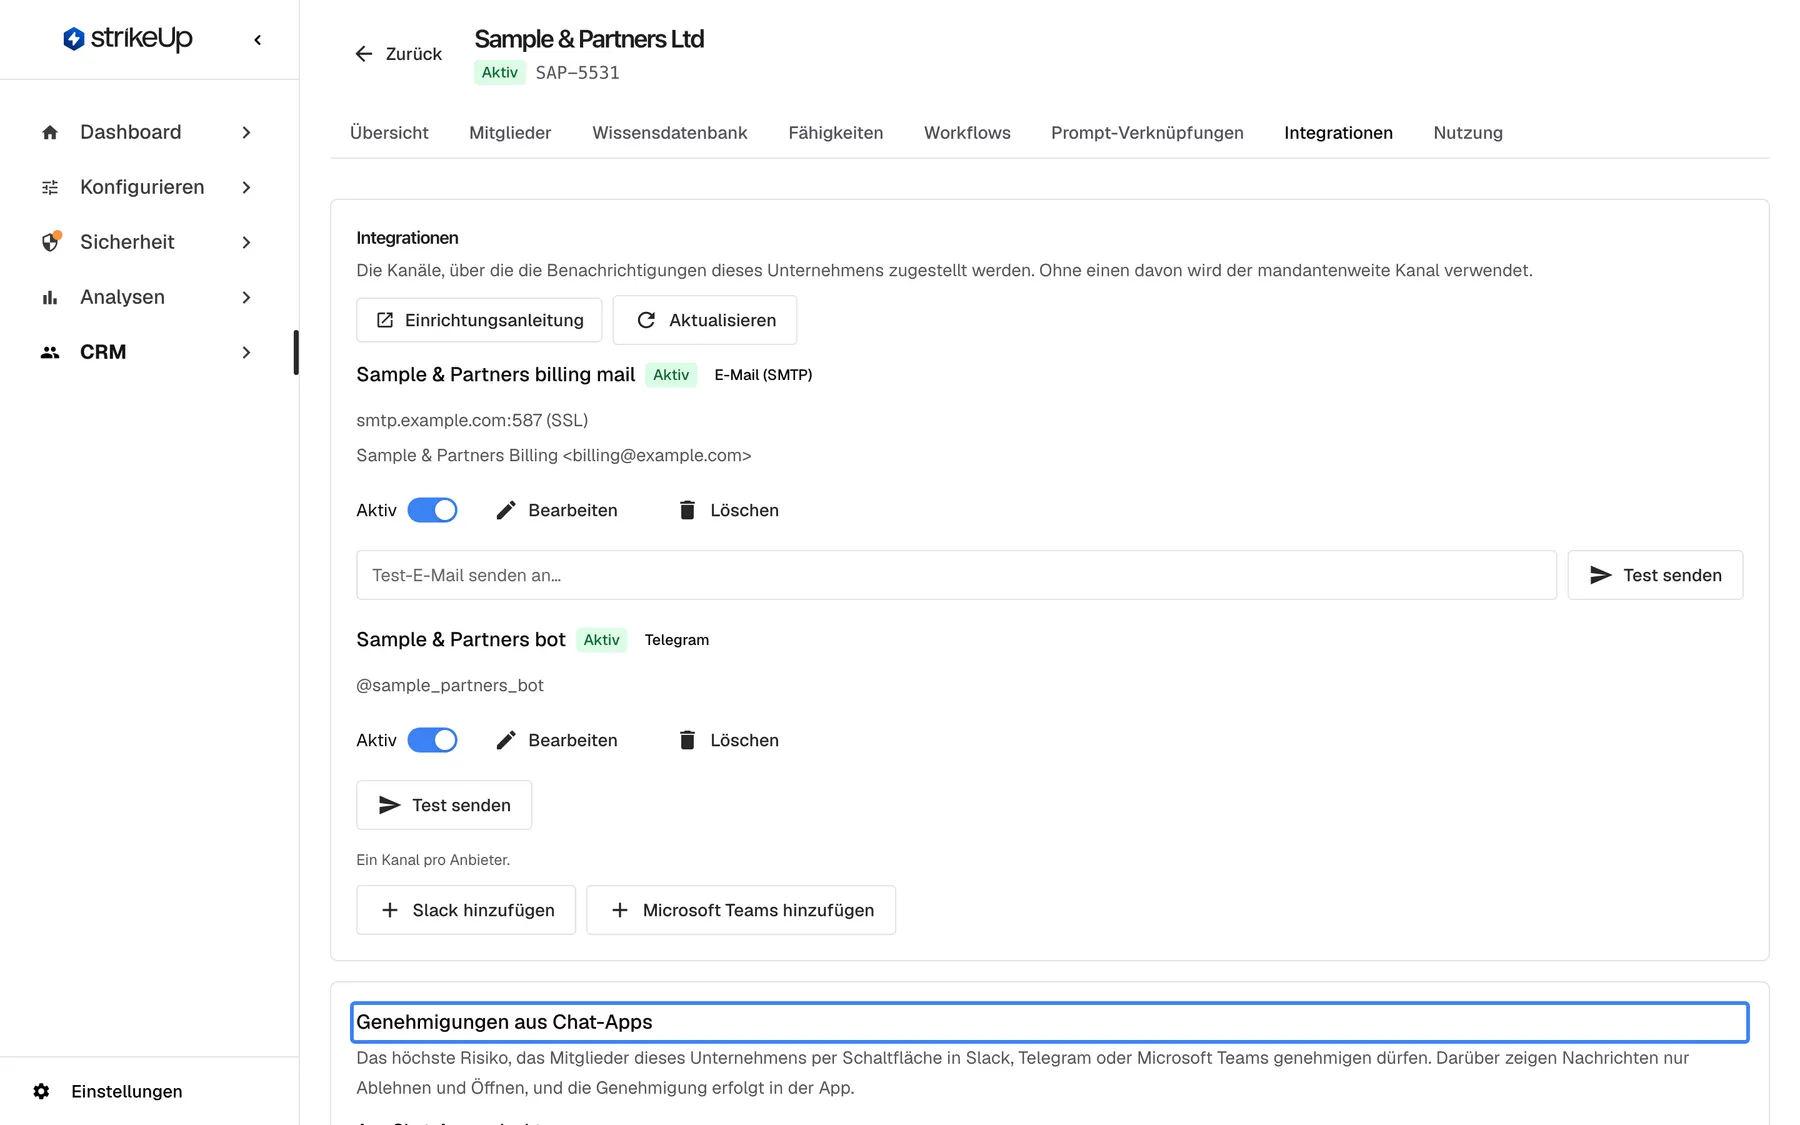Click the refresh icon in Aktualisieren
This screenshot has height=1125, width=1800.
[646, 320]
